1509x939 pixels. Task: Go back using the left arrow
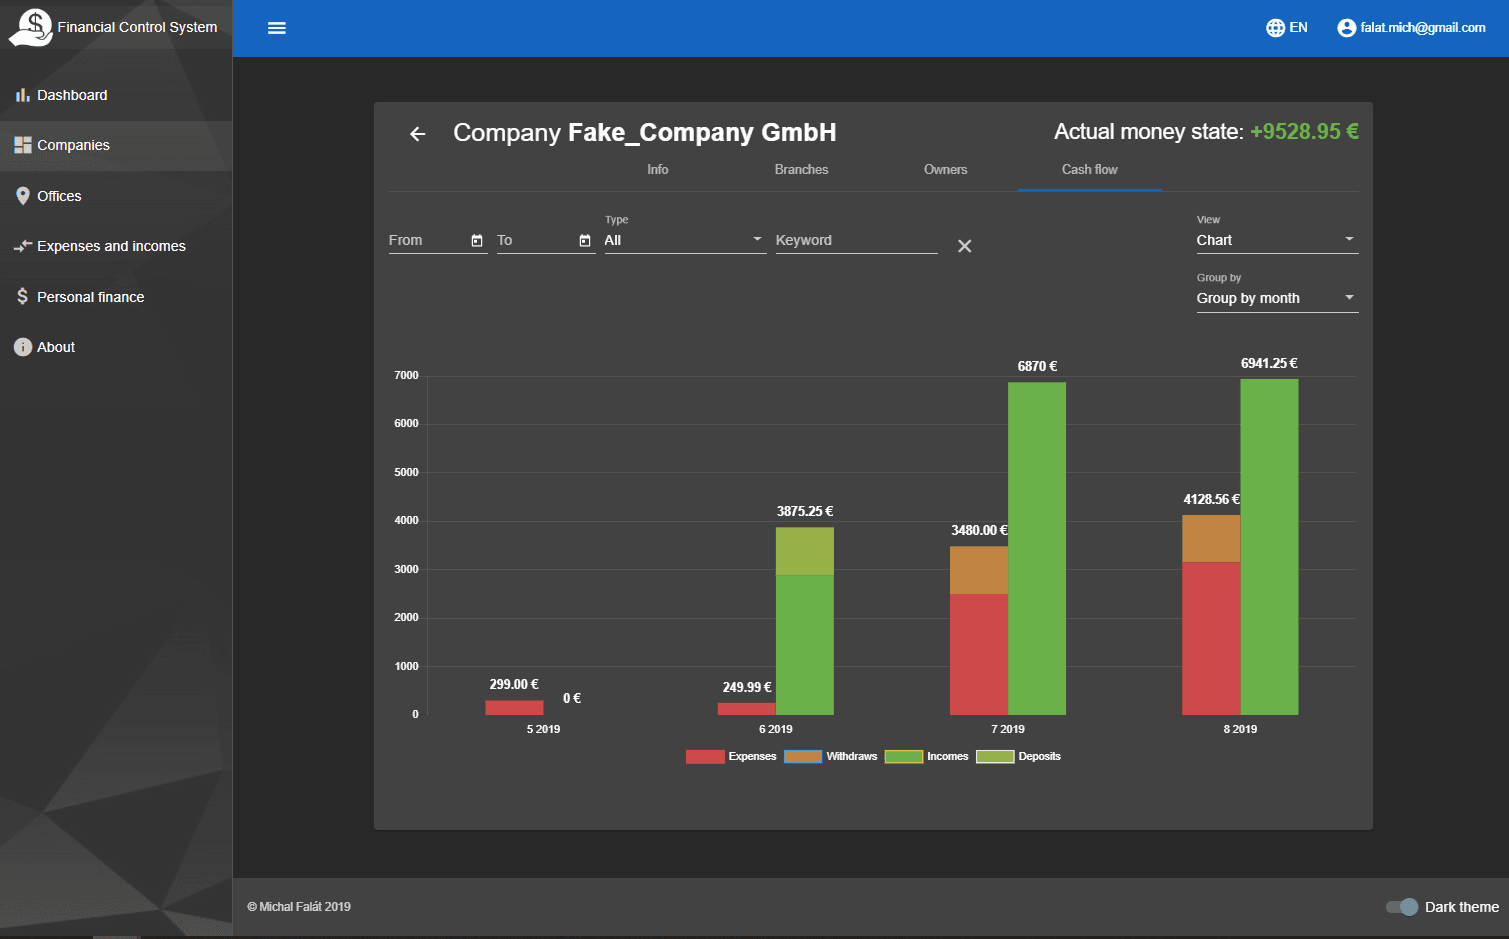pos(418,134)
